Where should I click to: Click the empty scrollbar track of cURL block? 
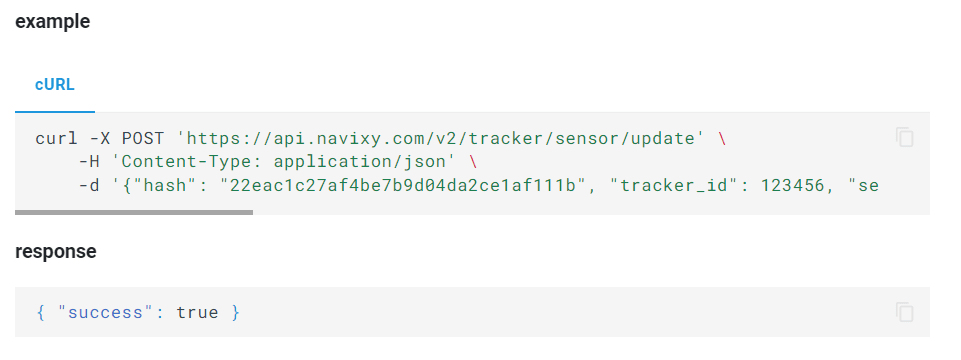pos(591,212)
